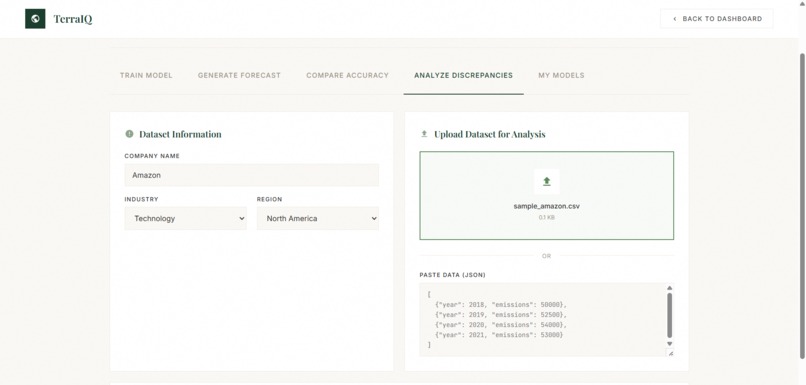Viewport: 806px width, 385px height.
Task: Click the page vertical scrollbar
Action: tap(802, 206)
